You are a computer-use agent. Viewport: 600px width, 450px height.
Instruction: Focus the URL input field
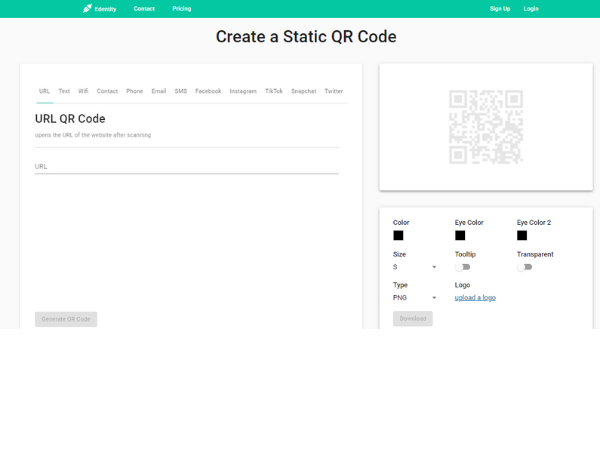[x=187, y=166]
